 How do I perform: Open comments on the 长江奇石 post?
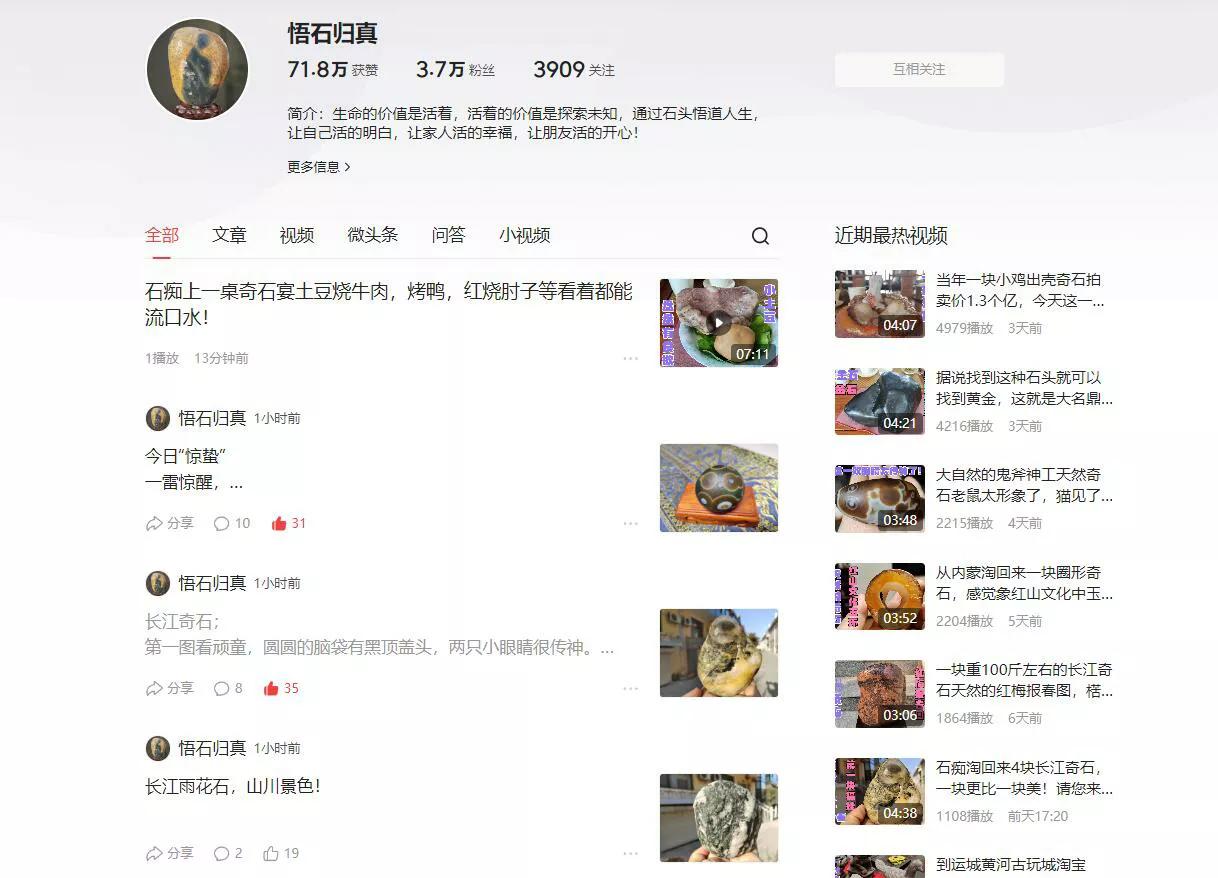click(x=230, y=688)
